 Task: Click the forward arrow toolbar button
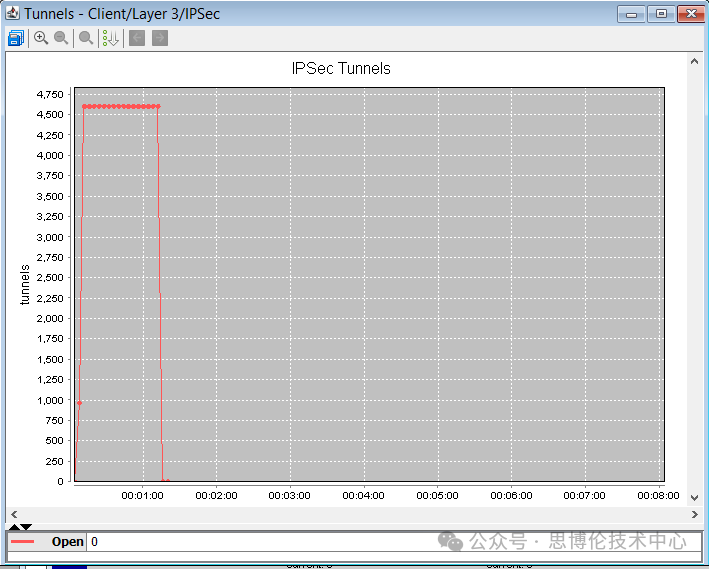[x=159, y=38]
